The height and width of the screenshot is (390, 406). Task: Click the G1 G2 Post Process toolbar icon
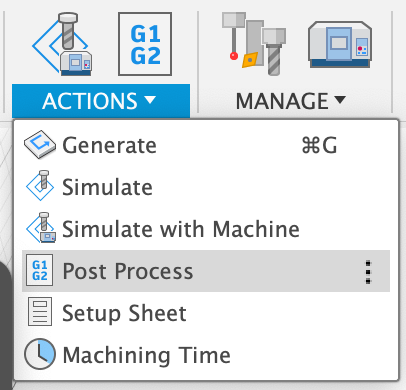click(x=145, y=44)
